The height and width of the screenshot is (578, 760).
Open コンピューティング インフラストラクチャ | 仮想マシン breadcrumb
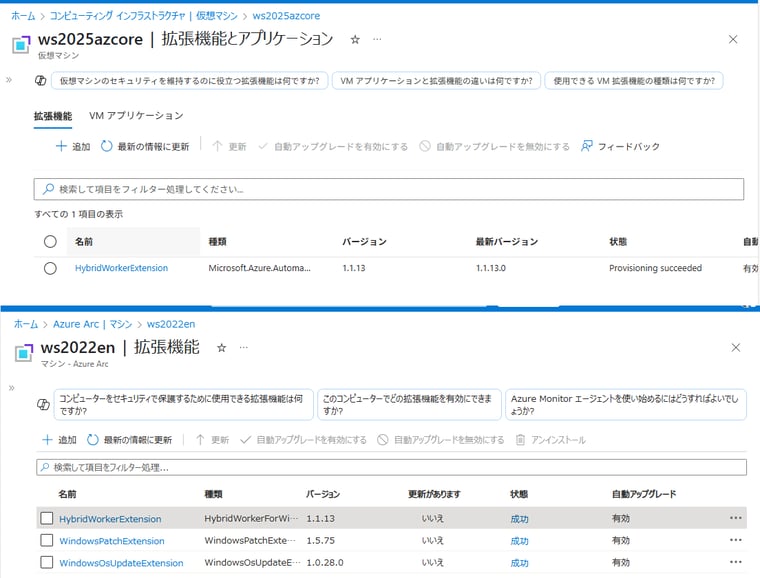143,16
